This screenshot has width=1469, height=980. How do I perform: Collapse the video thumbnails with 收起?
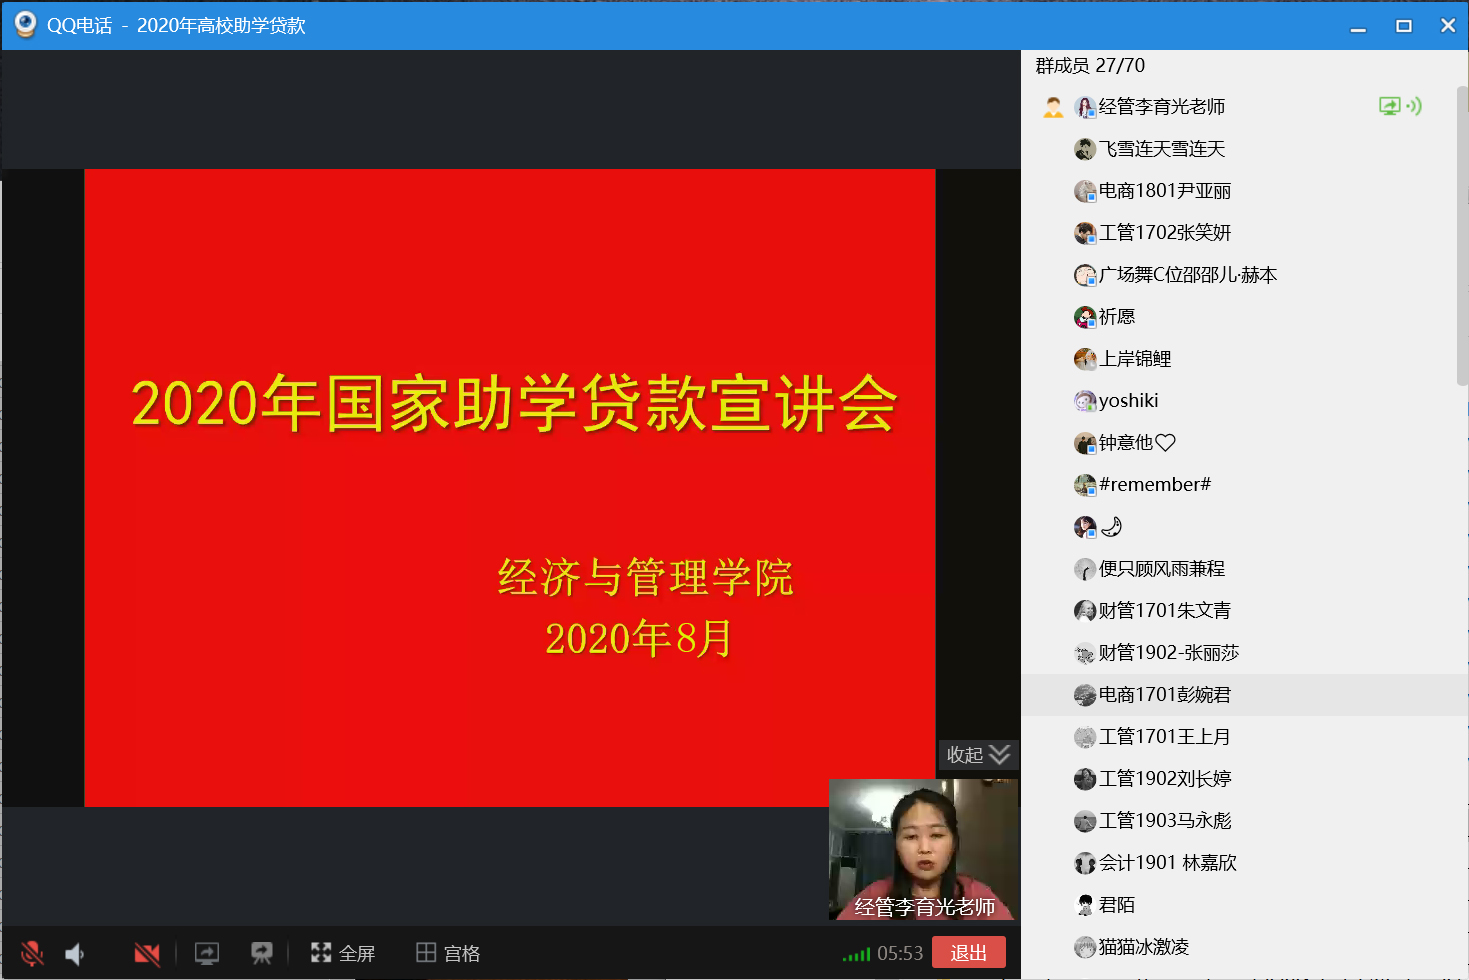point(978,755)
